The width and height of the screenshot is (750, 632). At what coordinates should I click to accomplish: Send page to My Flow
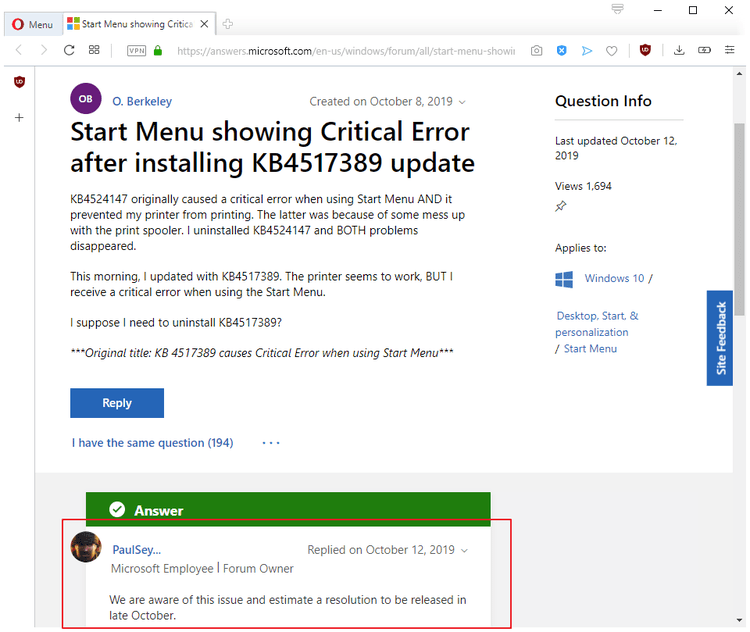[x=587, y=51]
